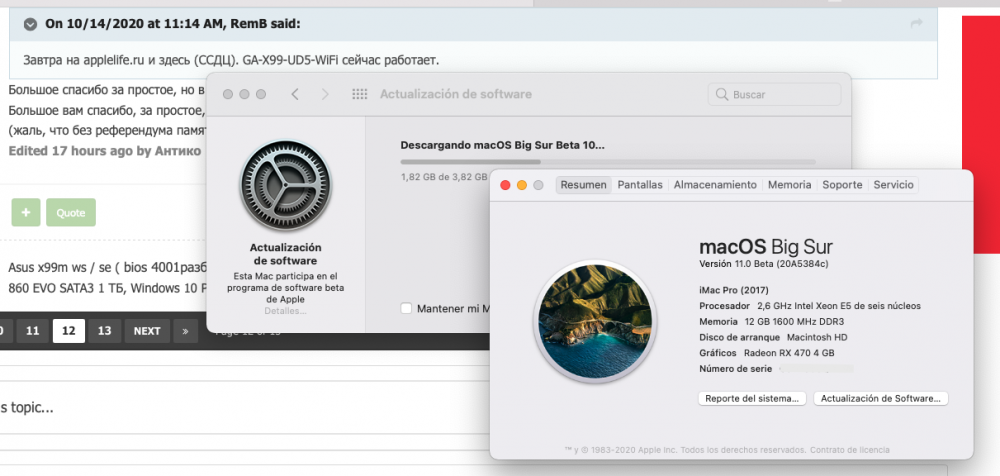Click the macOS Big Sur wallpaper logo
This screenshot has width=1000, height=476.
tap(595, 320)
